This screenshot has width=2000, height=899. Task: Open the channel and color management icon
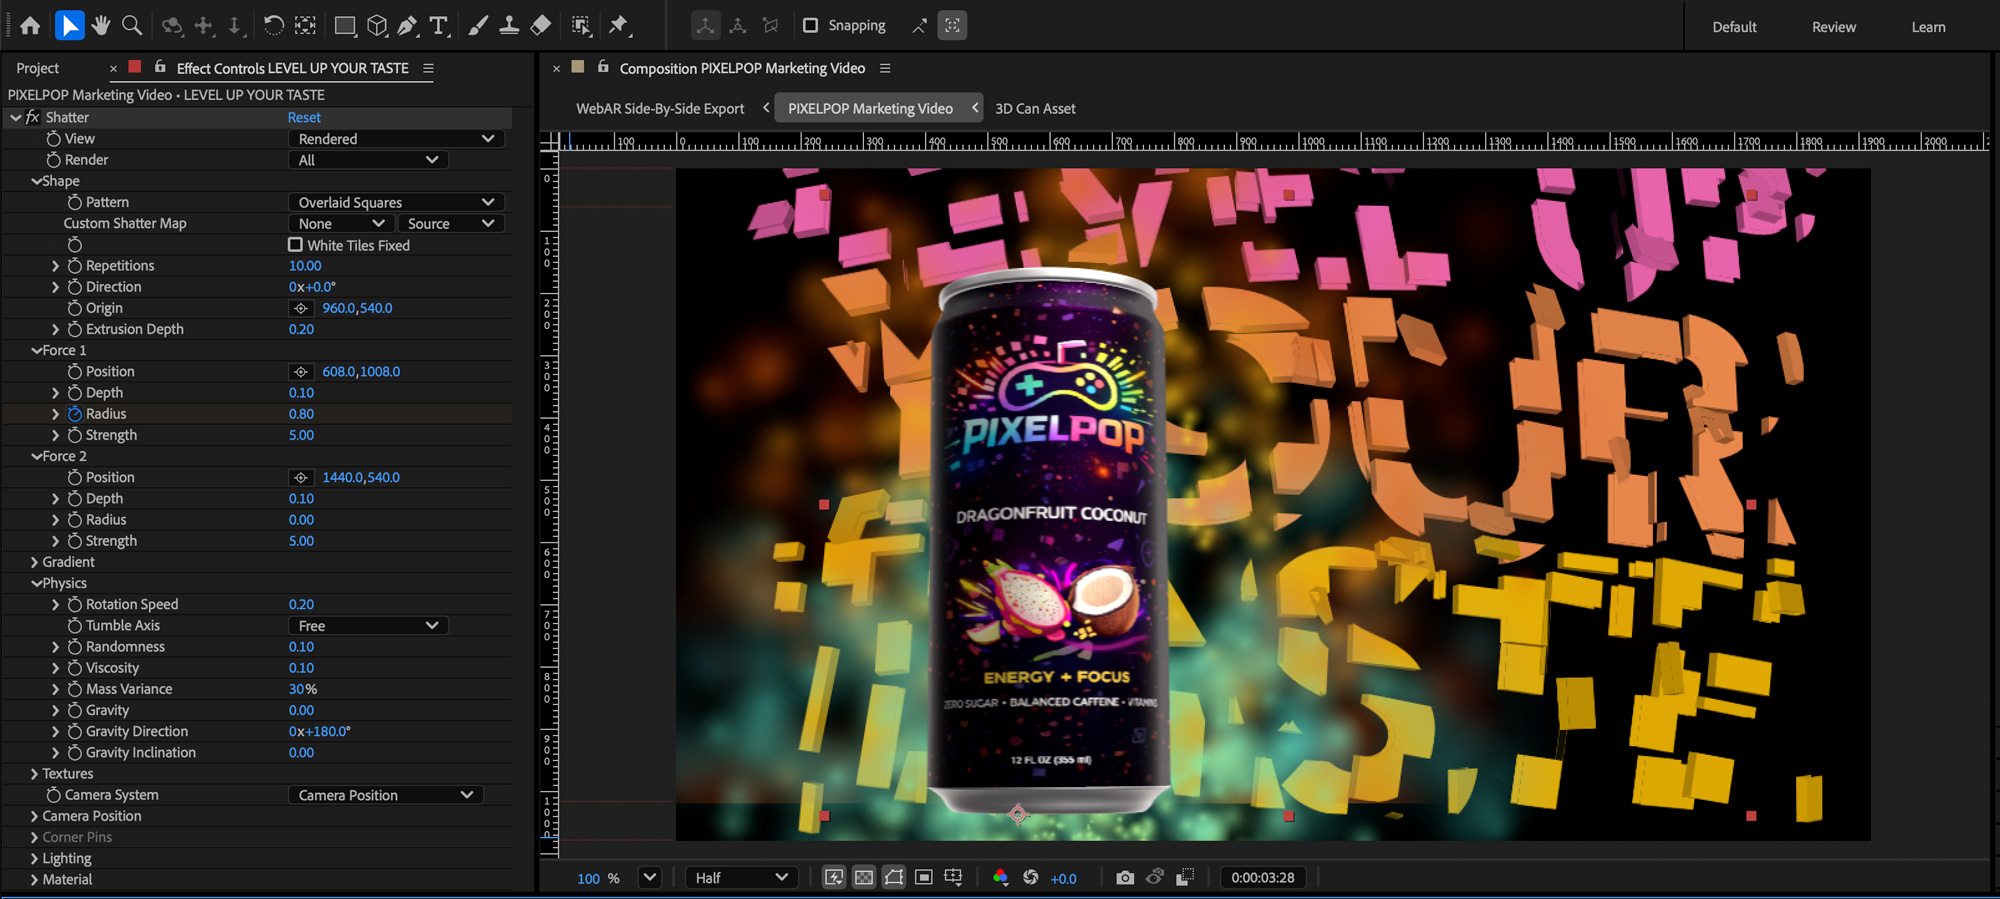click(x=1000, y=878)
